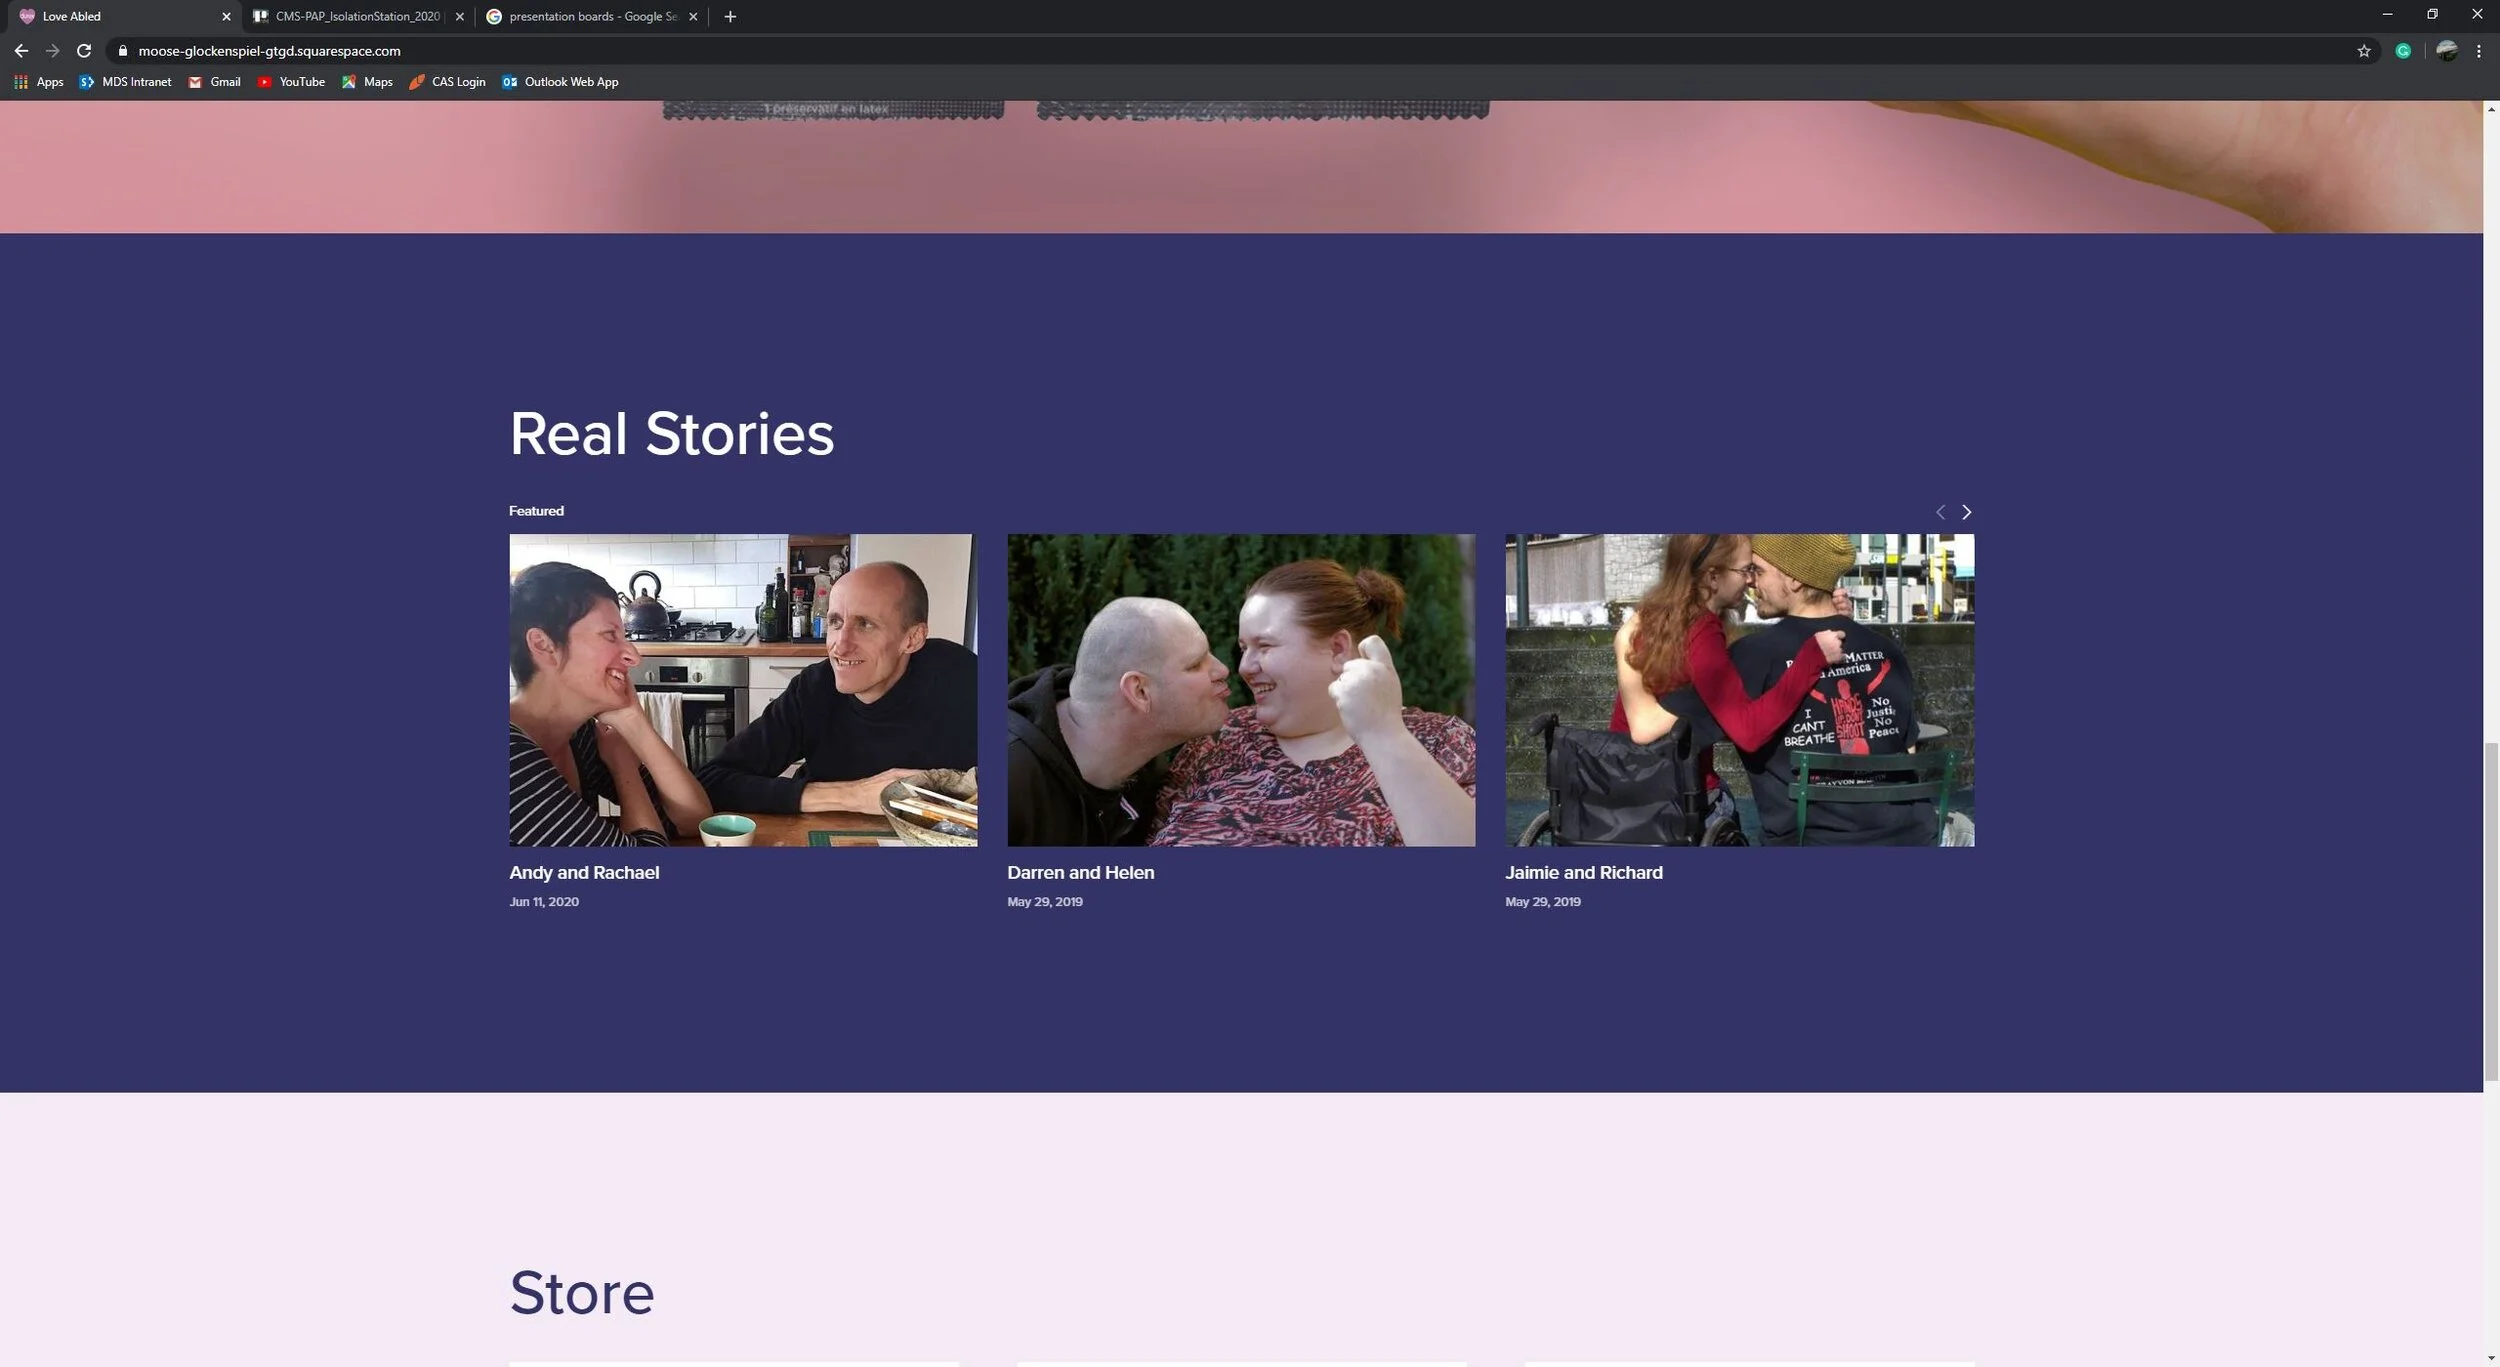
Task: Open a new browser tab
Action: (730, 16)
